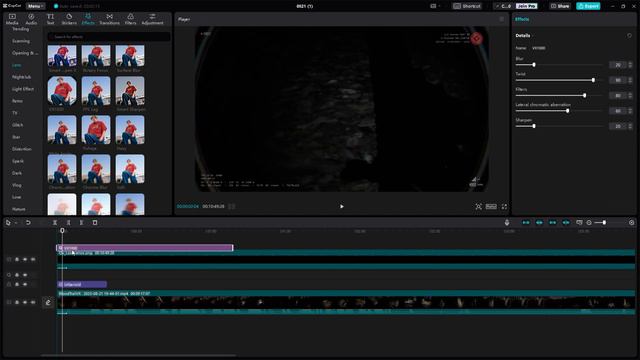
Task: Click the Share button
Action: 560,6
